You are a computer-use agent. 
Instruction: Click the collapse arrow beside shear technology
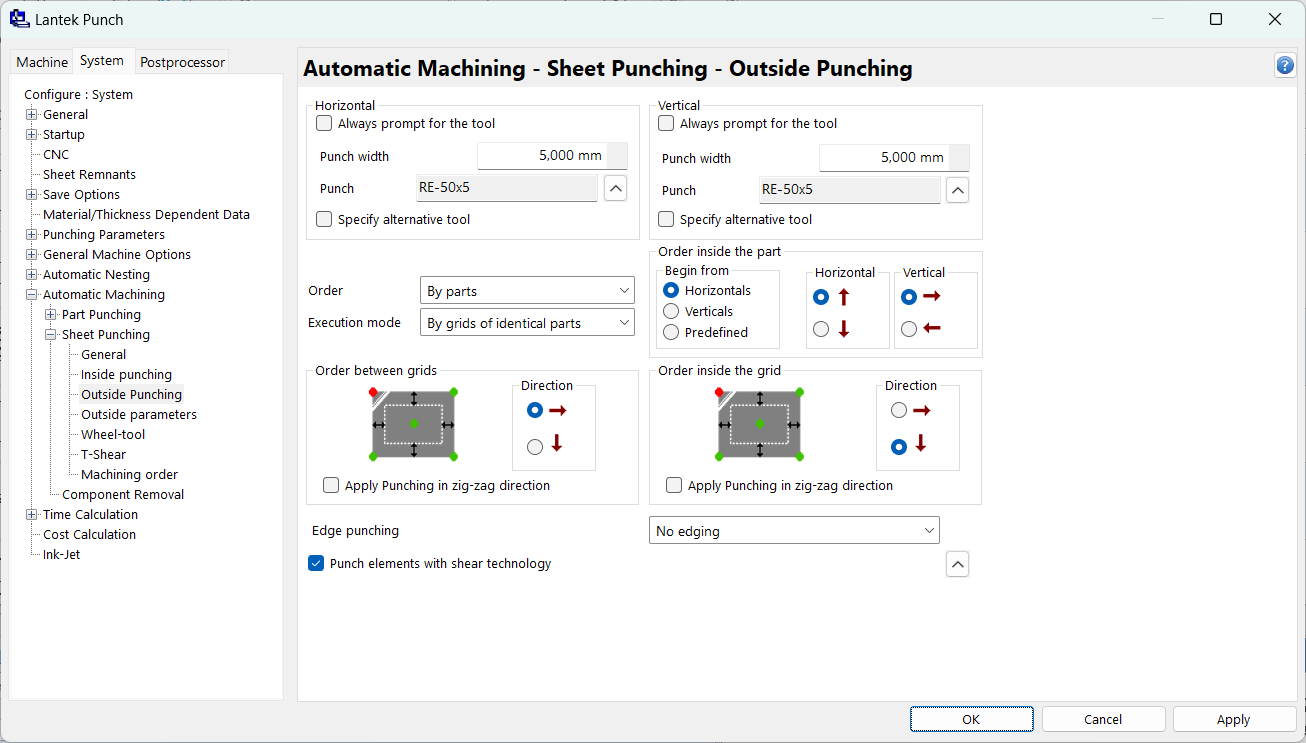(x=957, y=565)
